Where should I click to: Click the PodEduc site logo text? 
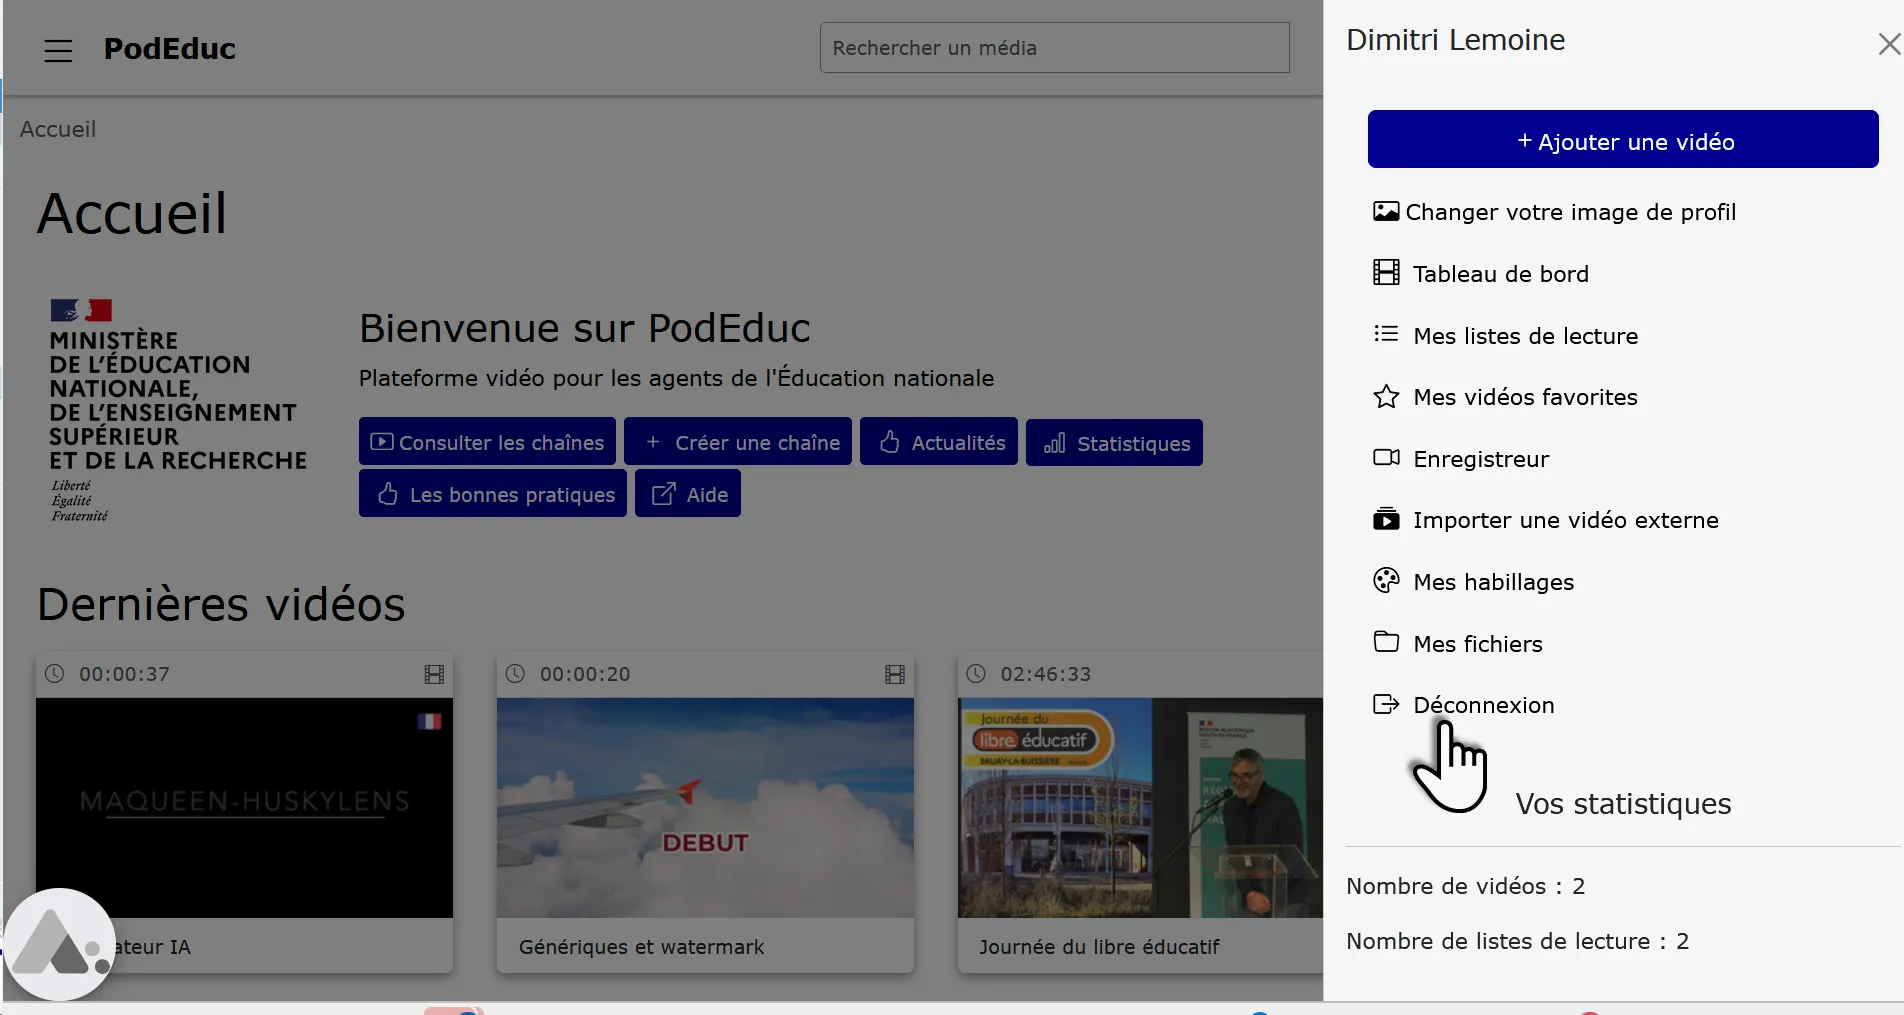[170, 49]
